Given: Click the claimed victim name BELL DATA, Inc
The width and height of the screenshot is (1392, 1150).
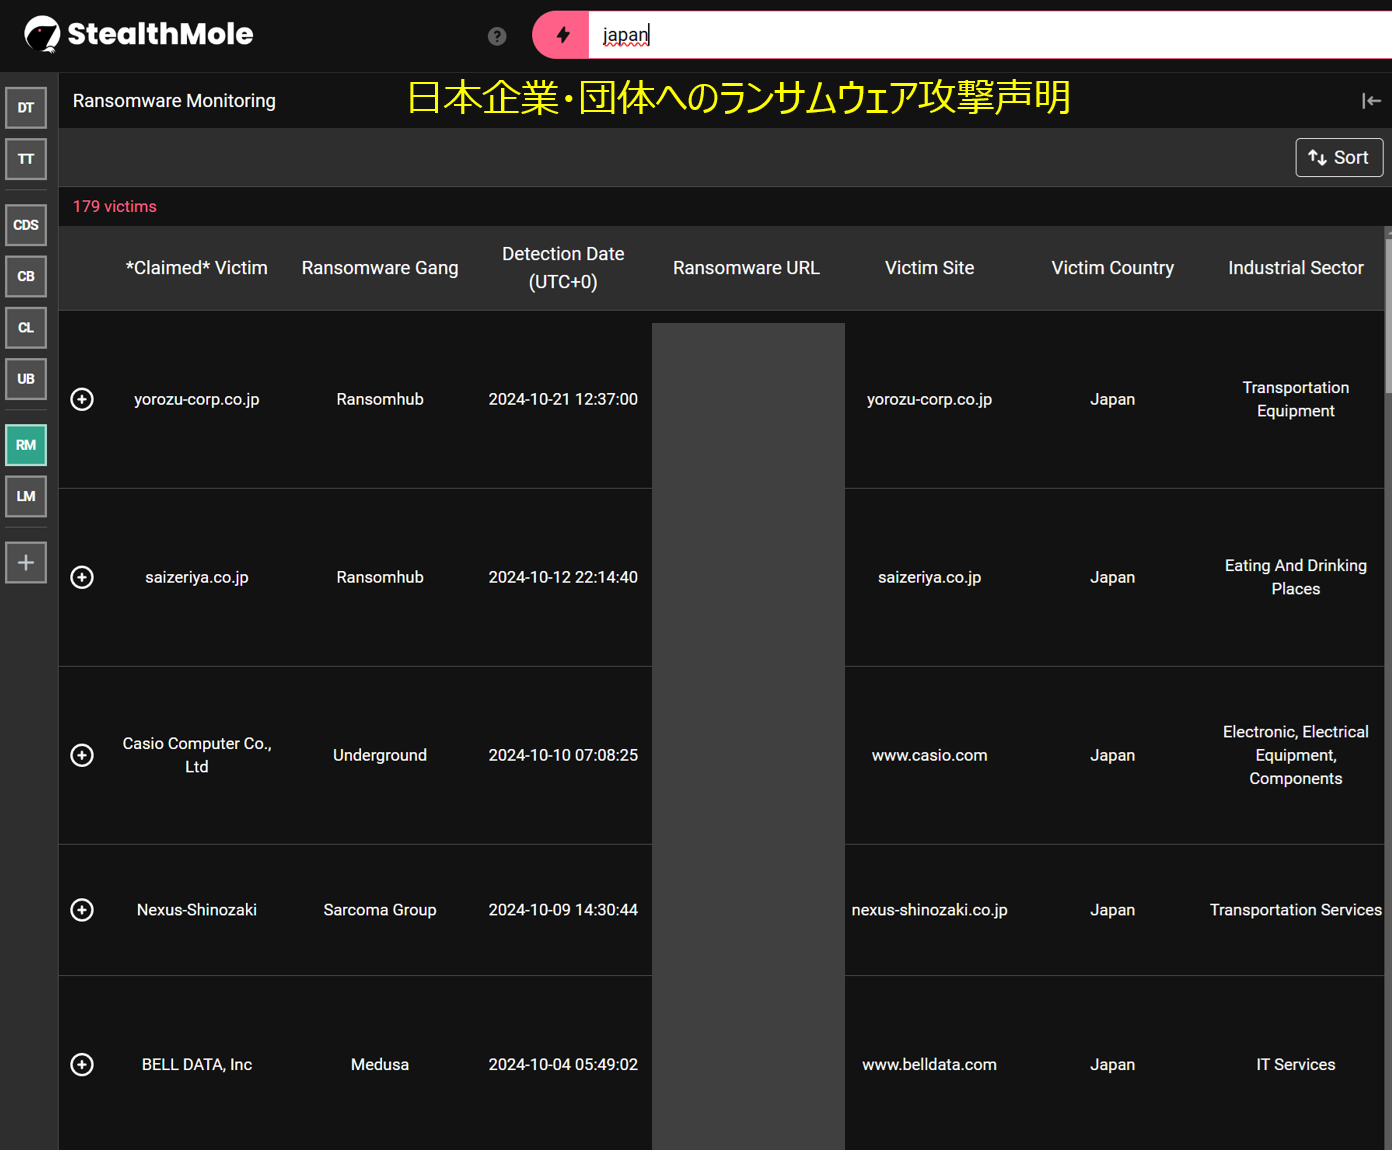Looking at the screenshot, I should click(197, 1064).
